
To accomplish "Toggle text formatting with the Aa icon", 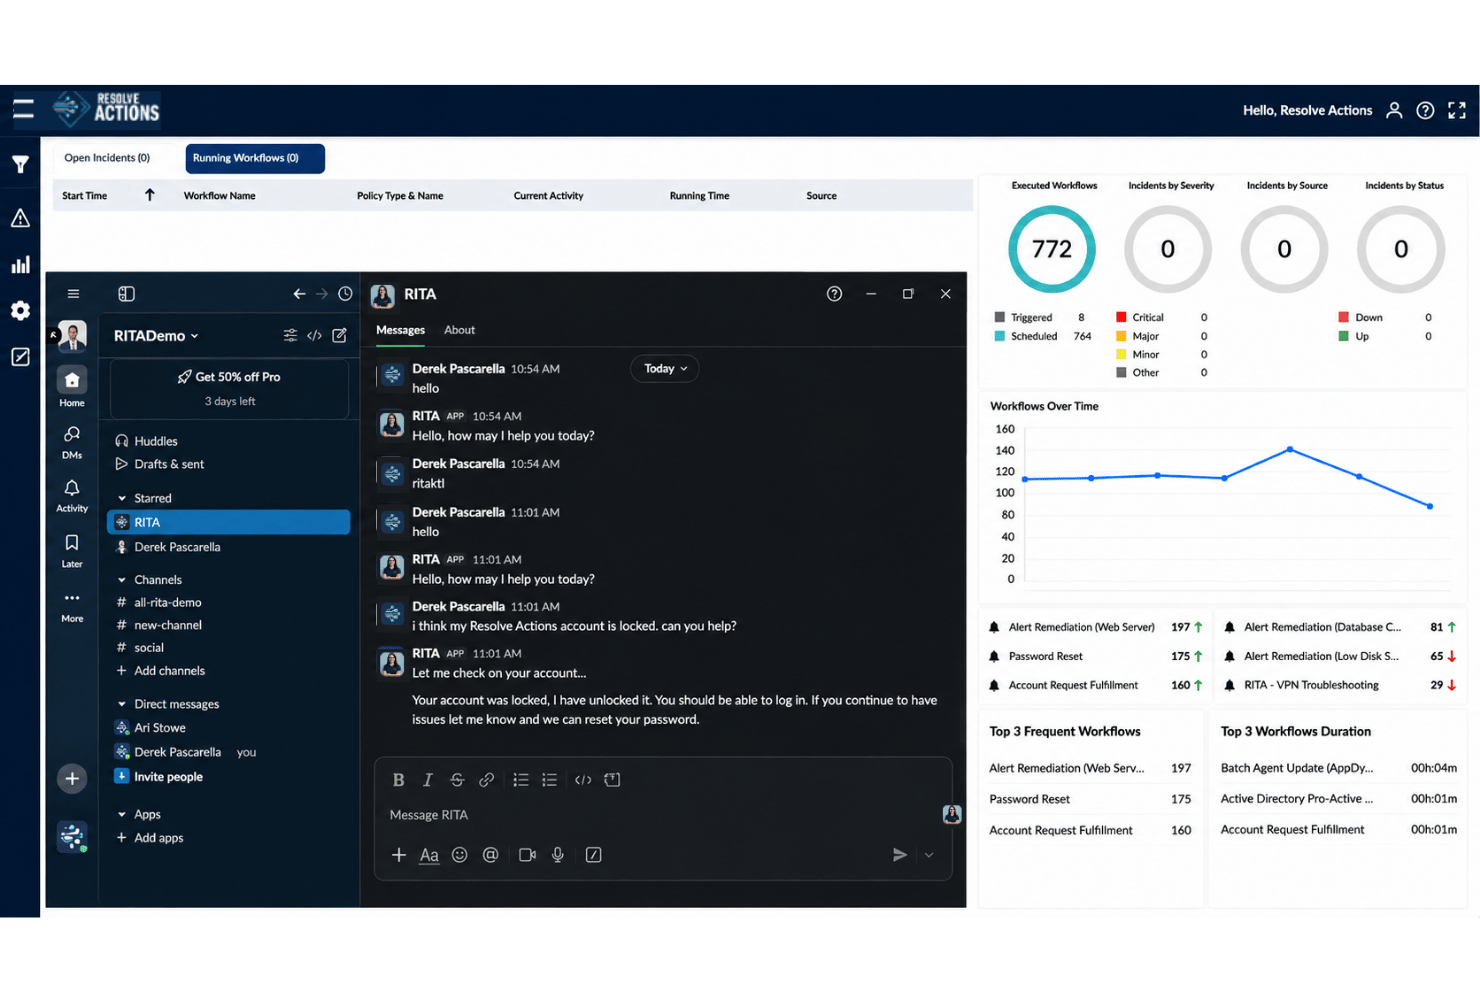I will click(x=429, y=855).
